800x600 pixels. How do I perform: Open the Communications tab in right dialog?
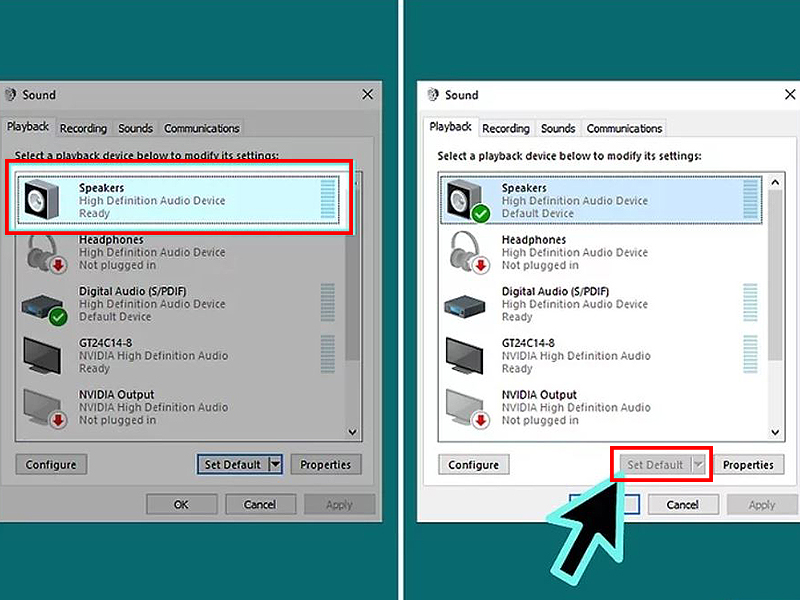pos(624,128)
